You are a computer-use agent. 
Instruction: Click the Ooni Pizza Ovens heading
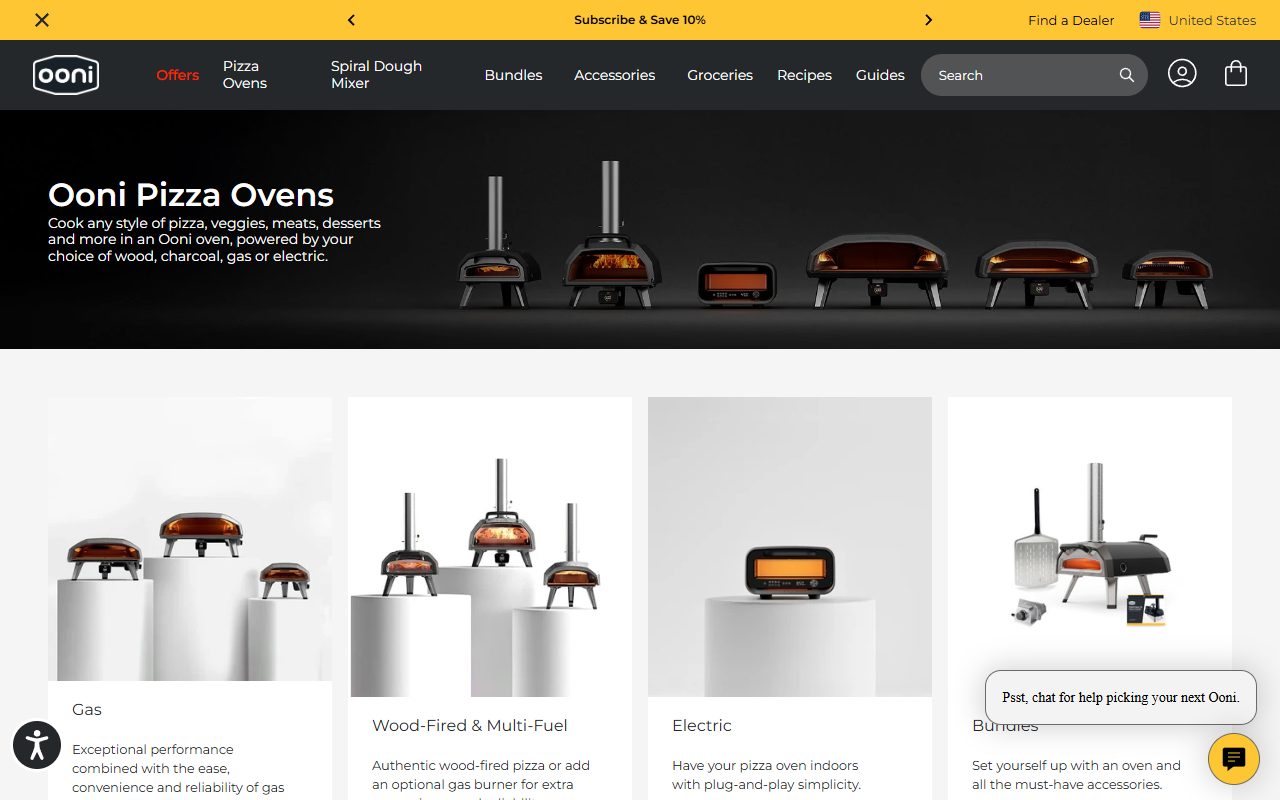[x=191, y=195]
